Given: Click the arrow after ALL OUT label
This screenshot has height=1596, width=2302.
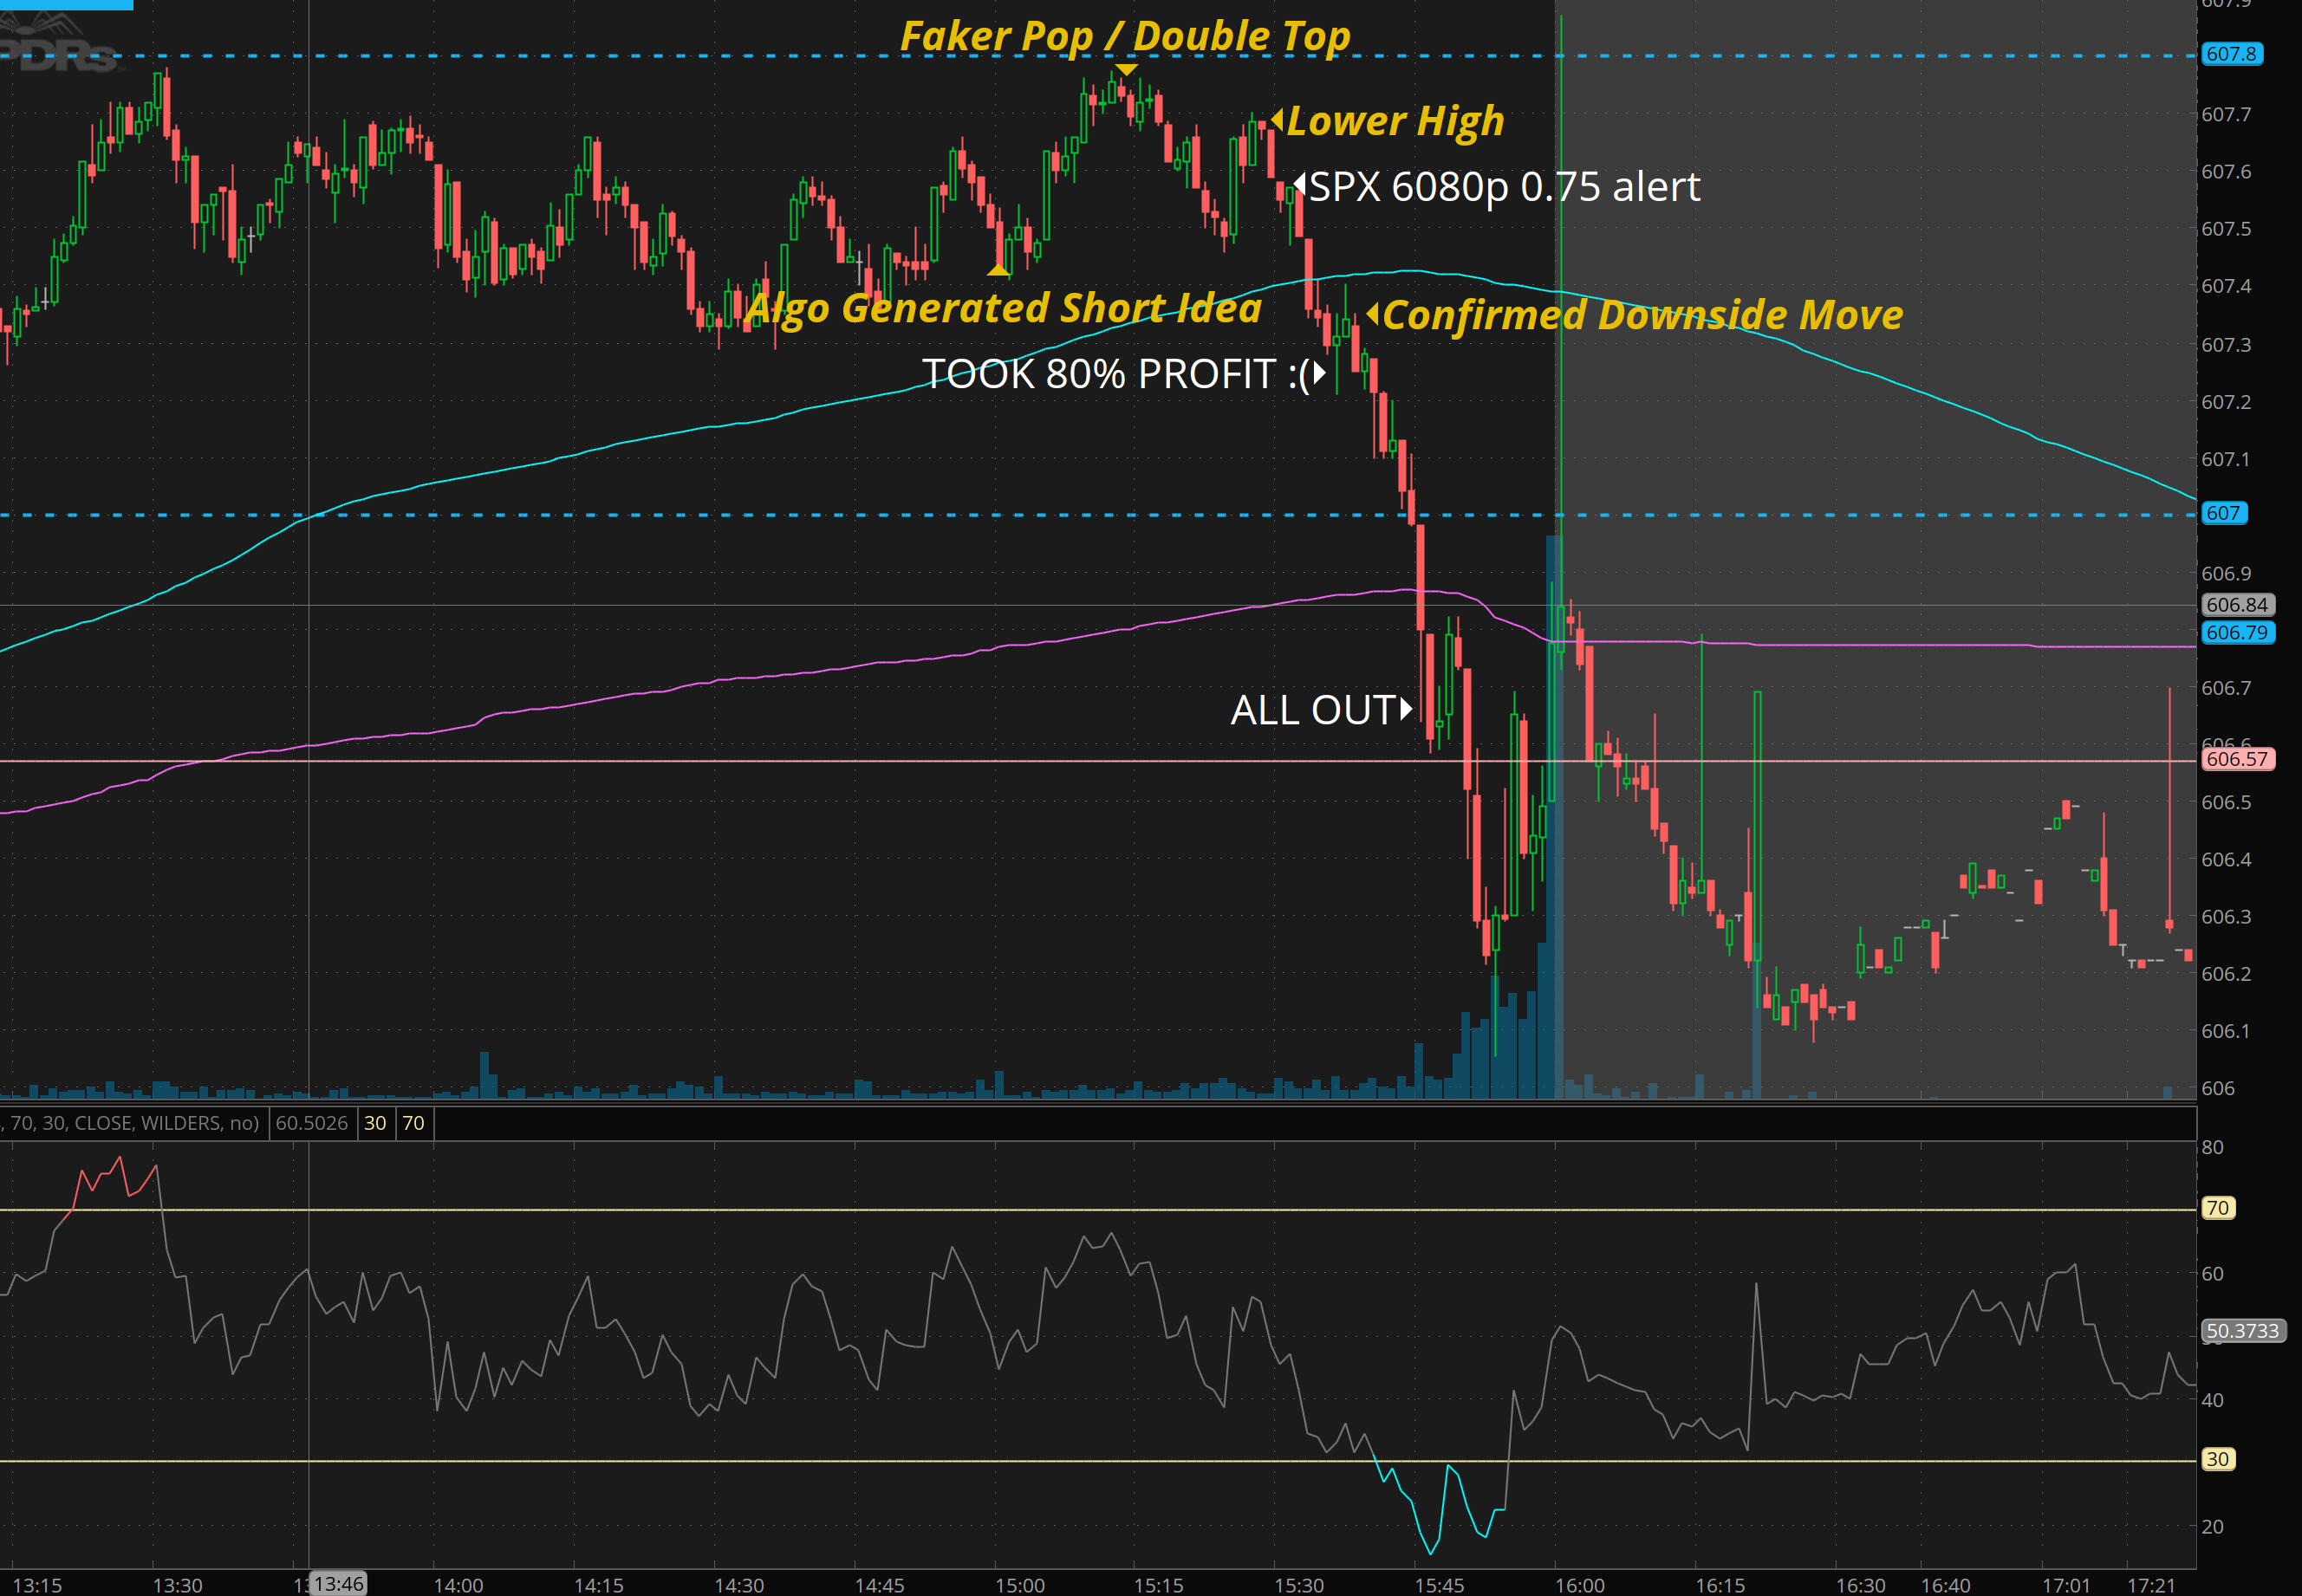Looking at the screenshot, I should 1406,709.
